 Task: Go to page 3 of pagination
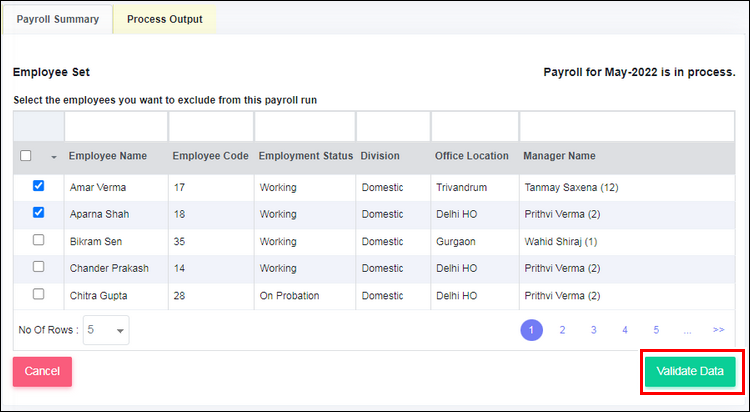click(x=594, y=330)
